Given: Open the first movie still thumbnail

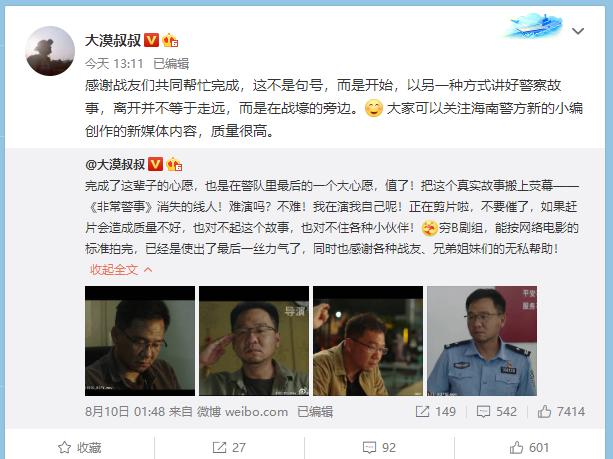Looking at the screenshot, I should point(140,341).
